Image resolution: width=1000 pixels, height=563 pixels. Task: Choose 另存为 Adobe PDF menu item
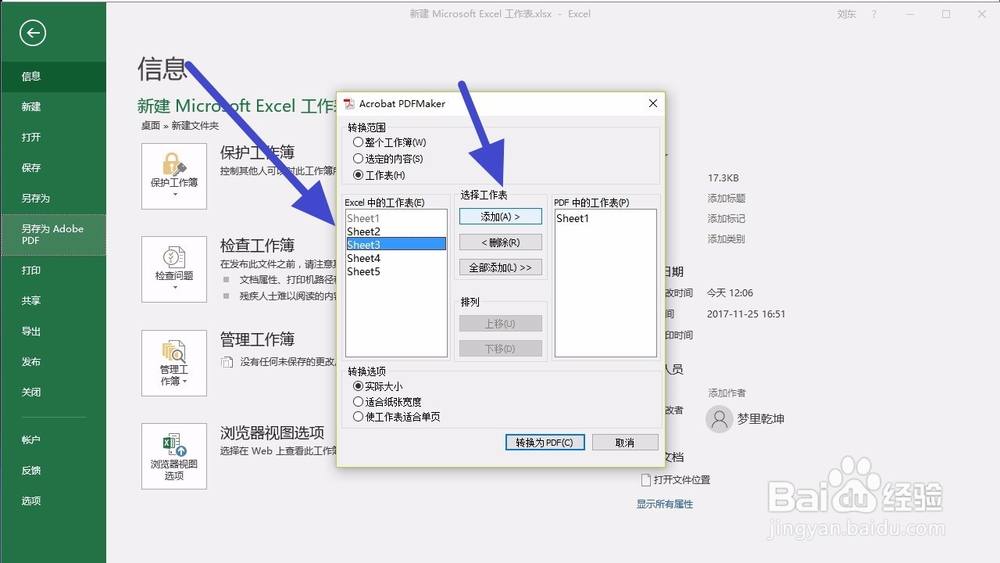pos(54,235)
